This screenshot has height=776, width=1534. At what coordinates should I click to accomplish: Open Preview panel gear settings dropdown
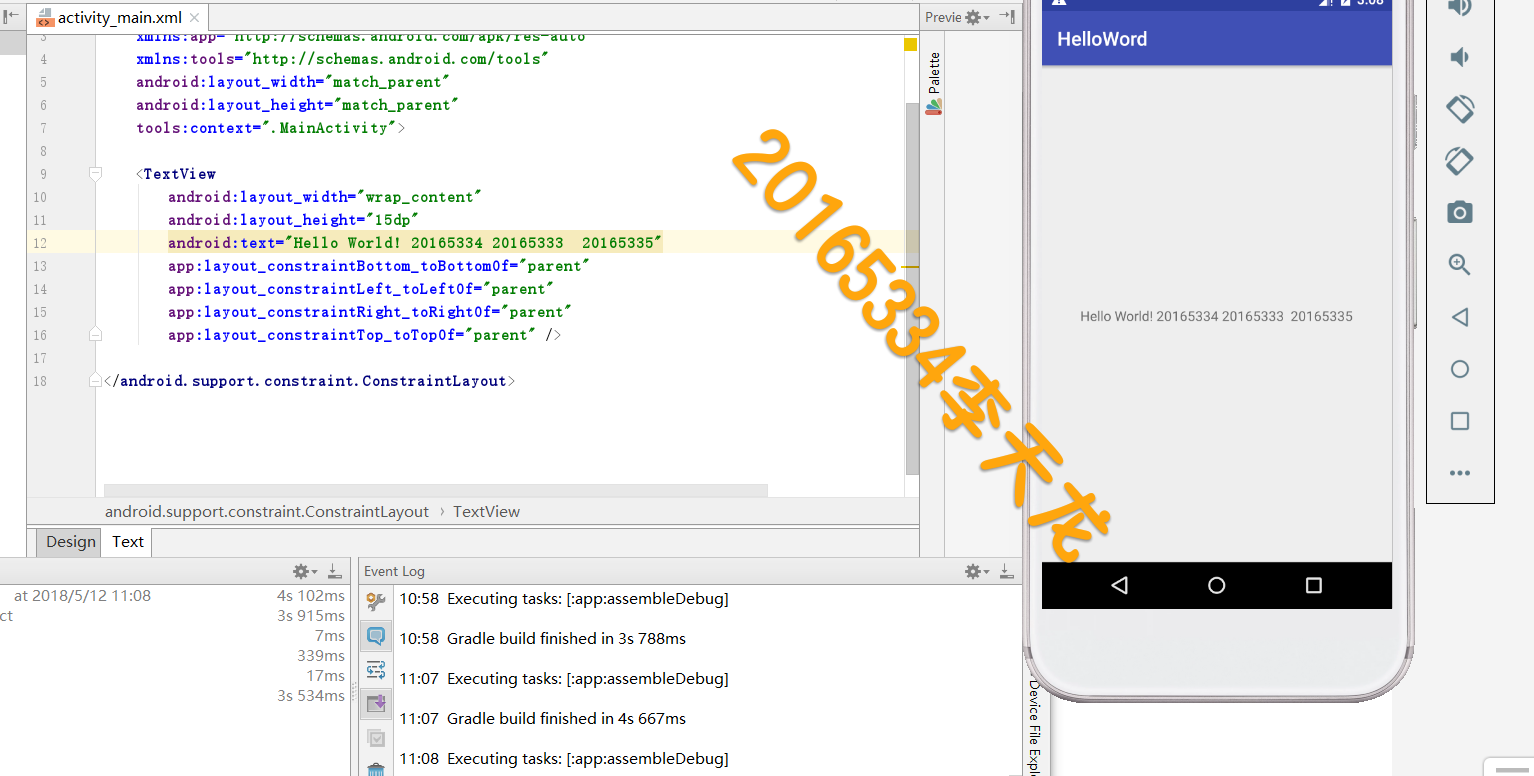[x=978, y=17]
